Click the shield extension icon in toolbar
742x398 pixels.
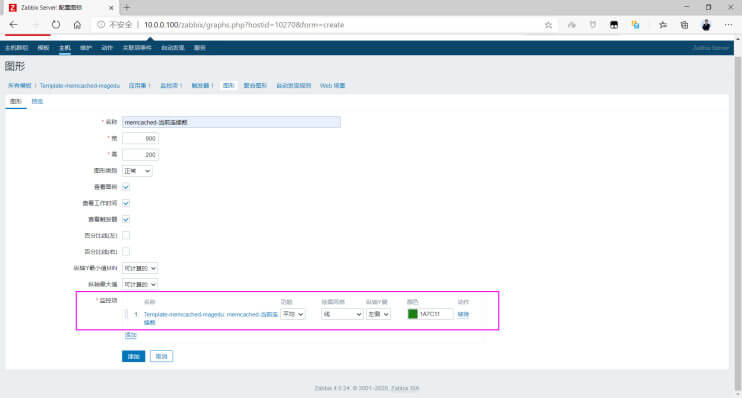pos(593,25)
